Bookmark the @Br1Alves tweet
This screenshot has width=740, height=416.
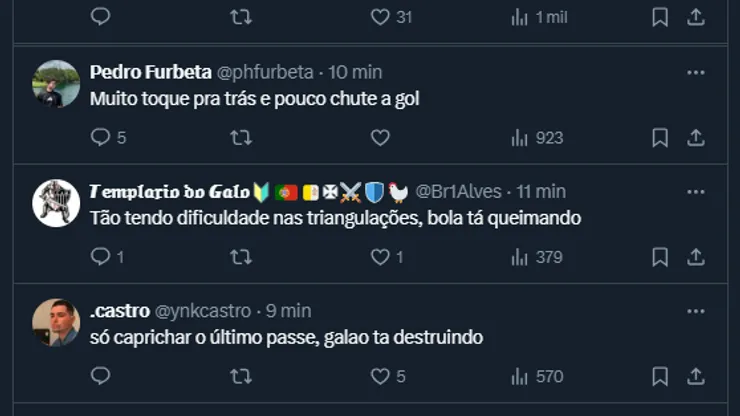coord(660,257)
